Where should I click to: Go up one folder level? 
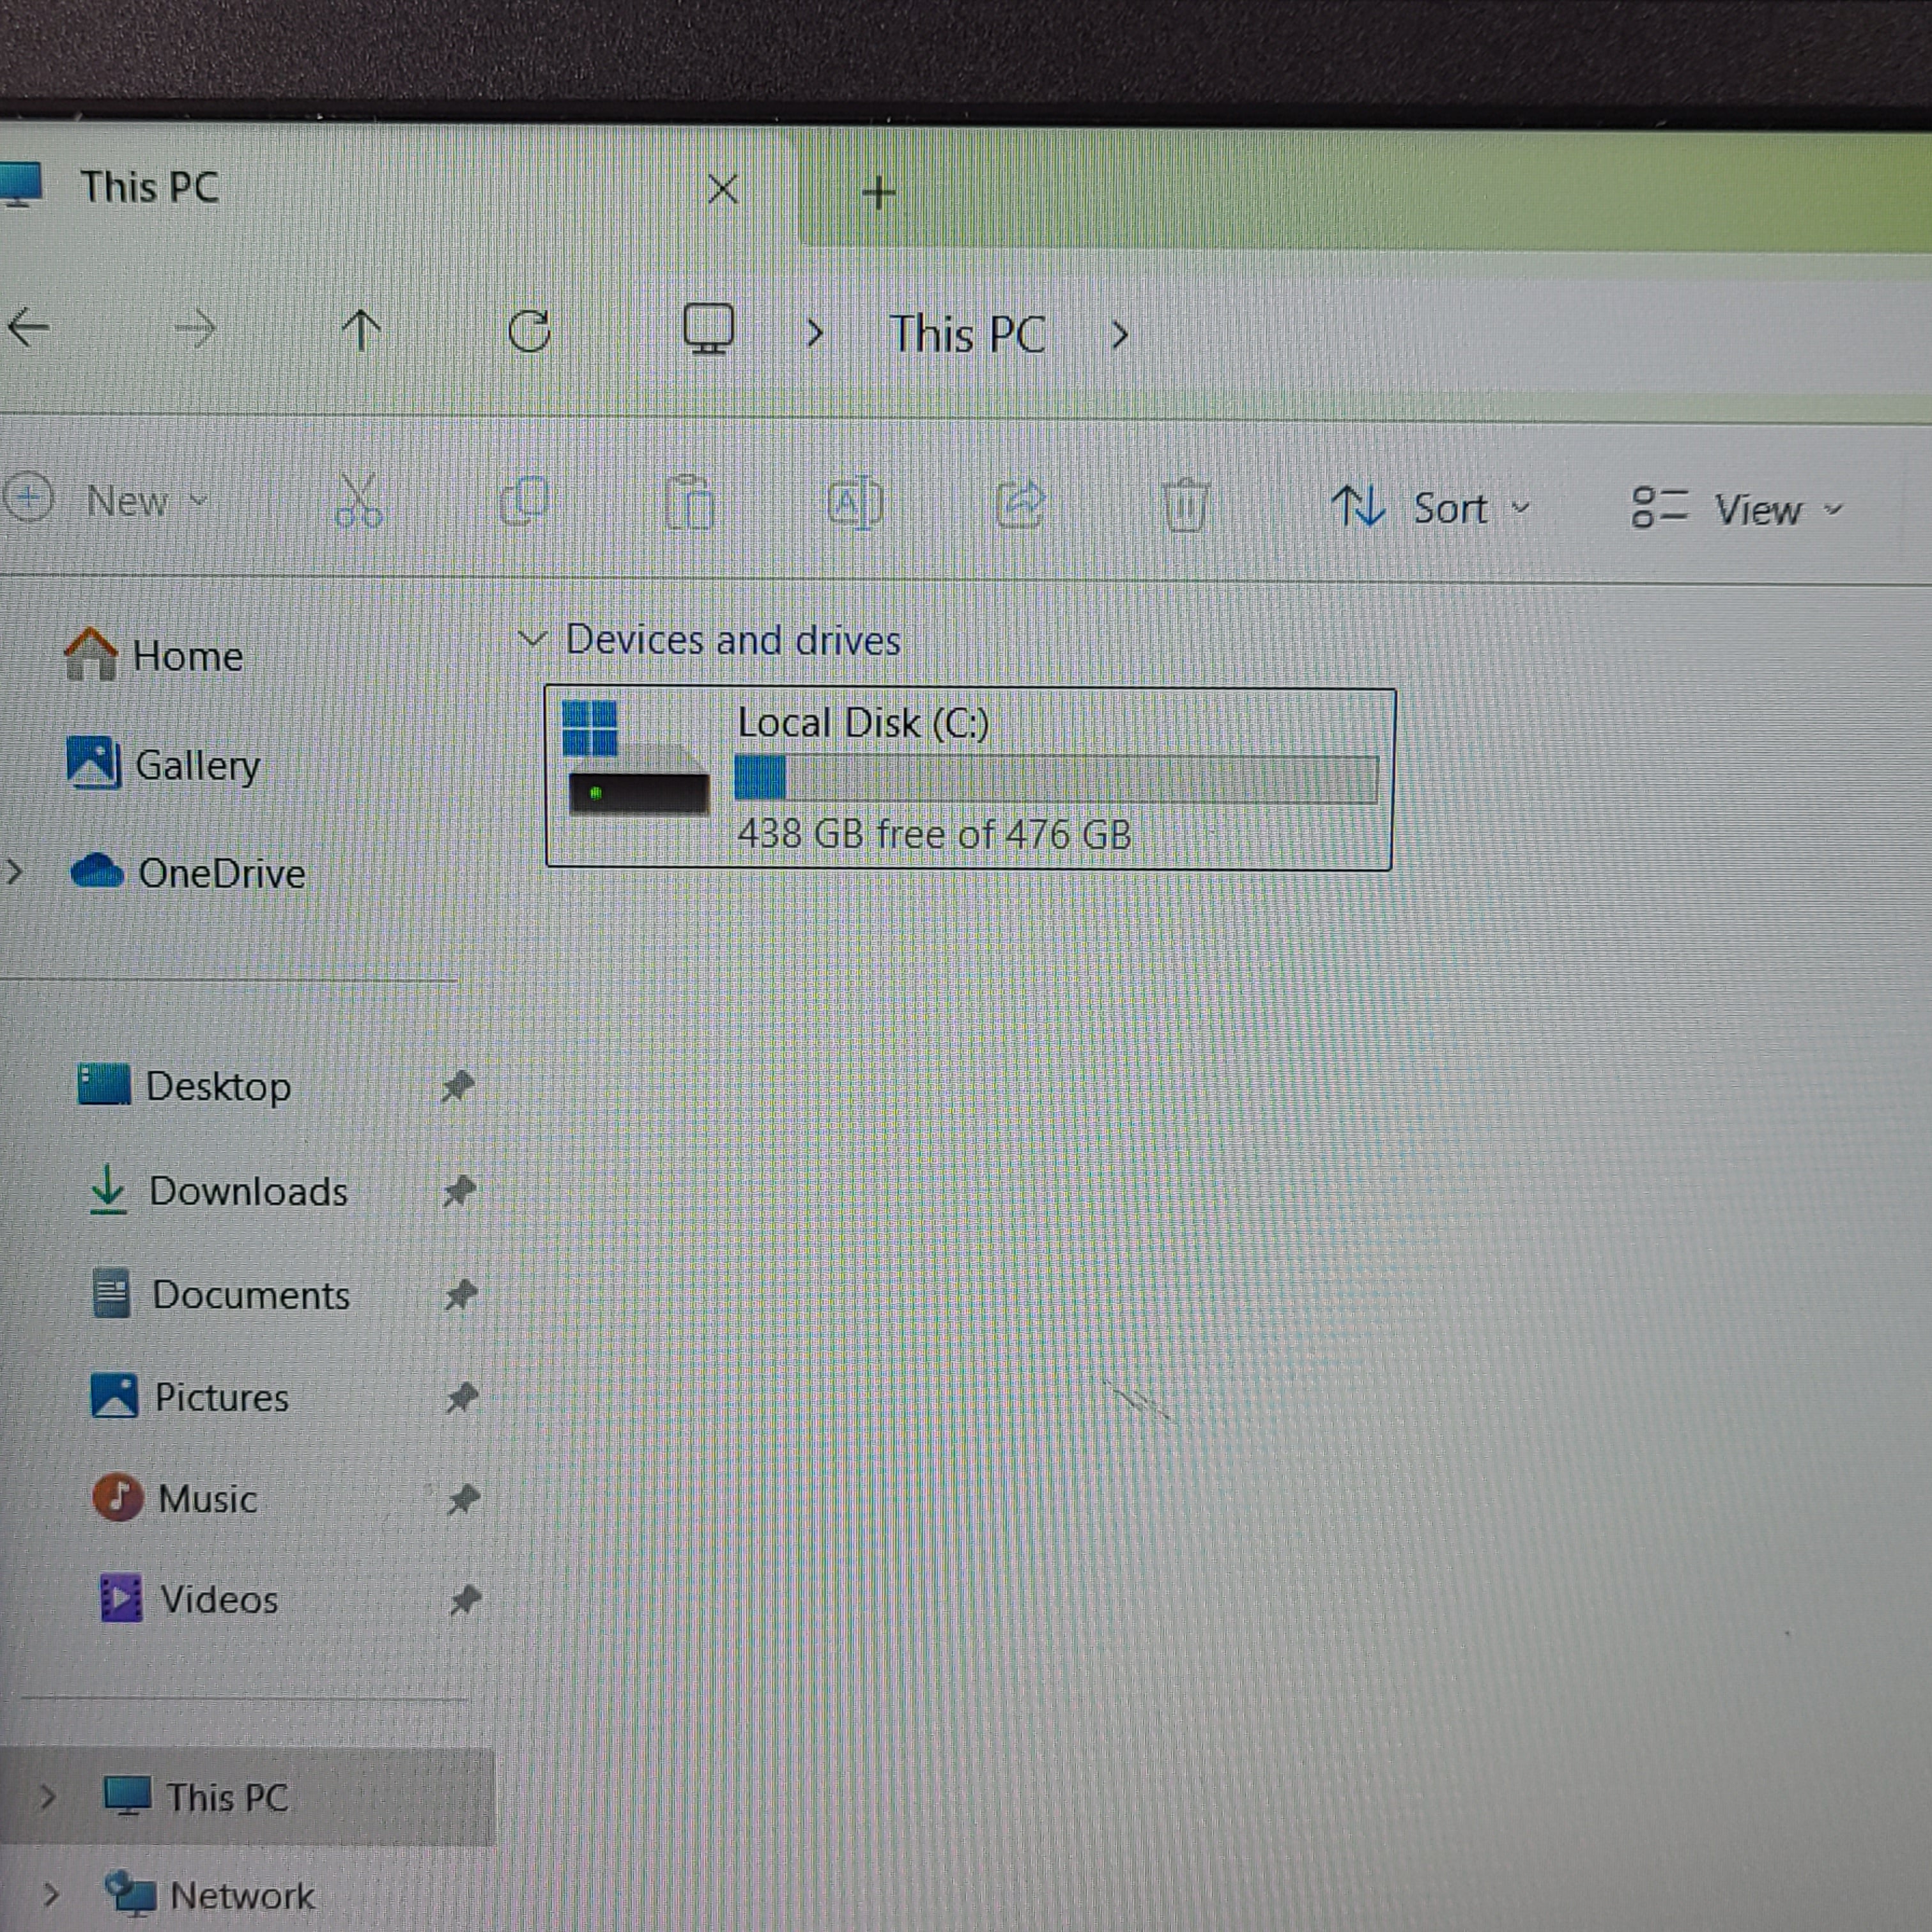point(361,330)
